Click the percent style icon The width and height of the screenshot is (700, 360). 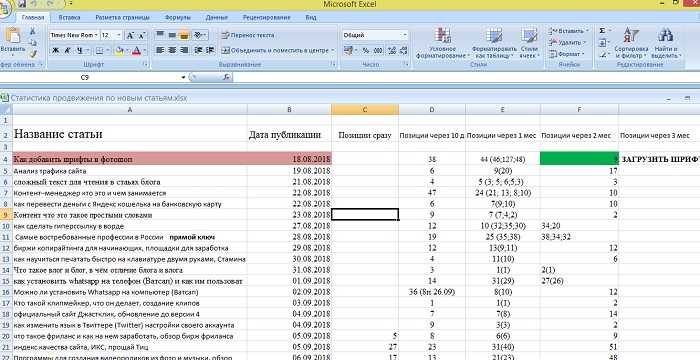pos(366,50)
